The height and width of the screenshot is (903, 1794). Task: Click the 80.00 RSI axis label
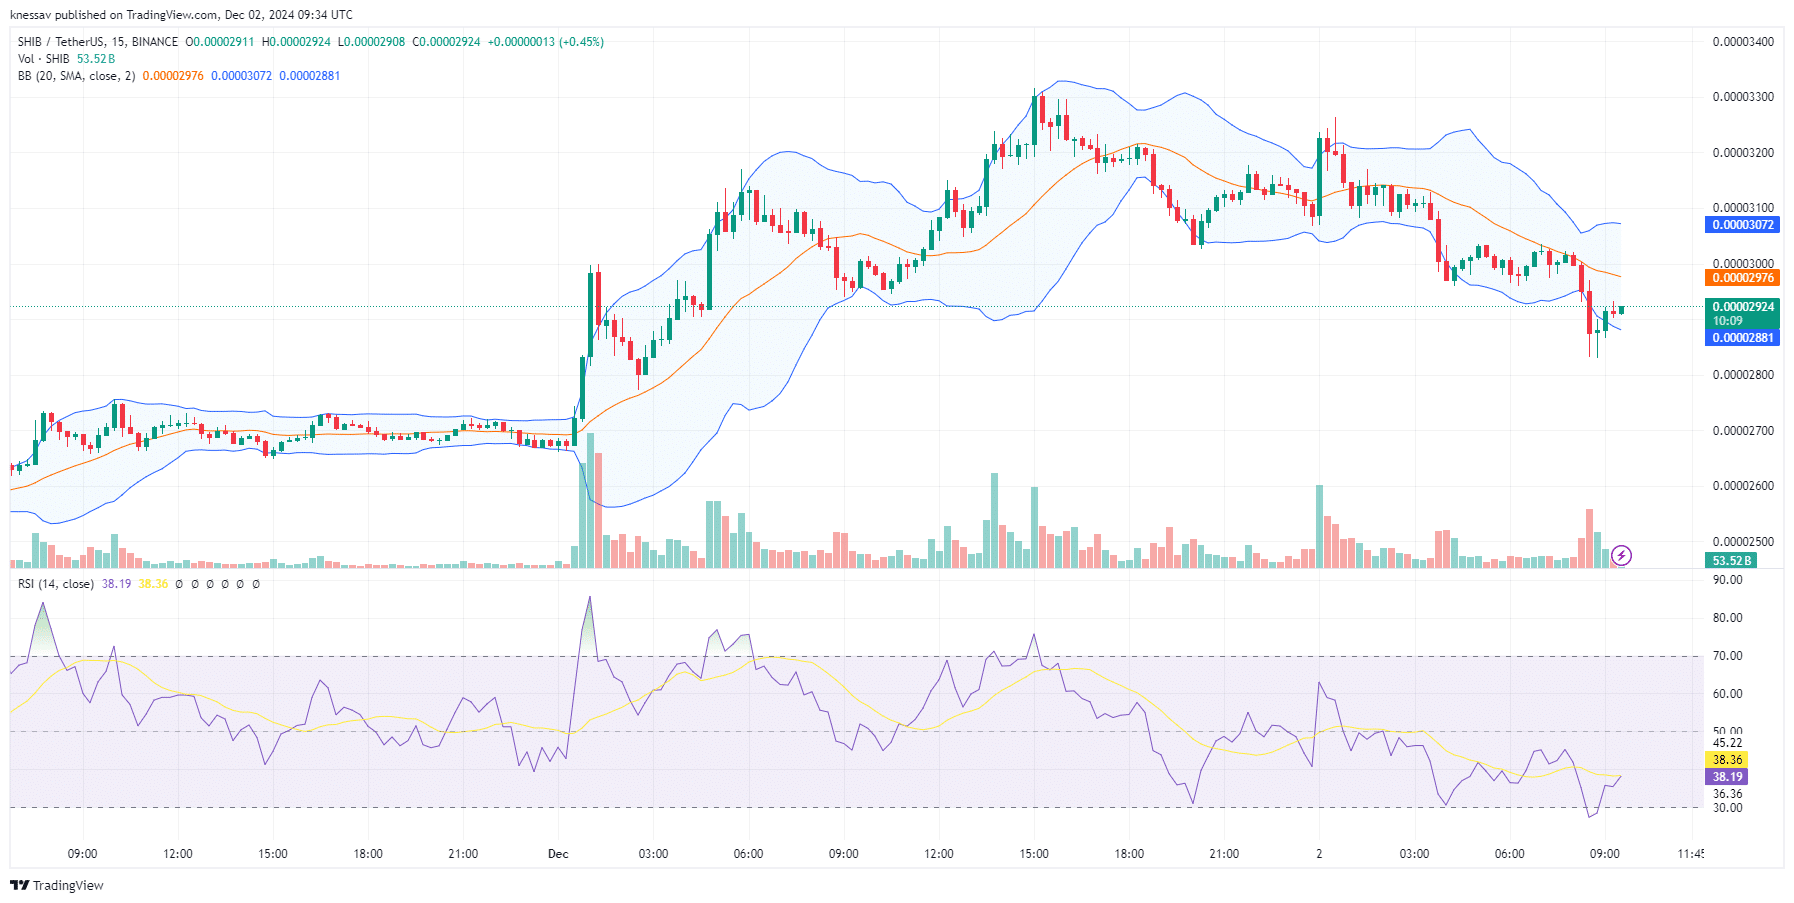coord(1727,618)
